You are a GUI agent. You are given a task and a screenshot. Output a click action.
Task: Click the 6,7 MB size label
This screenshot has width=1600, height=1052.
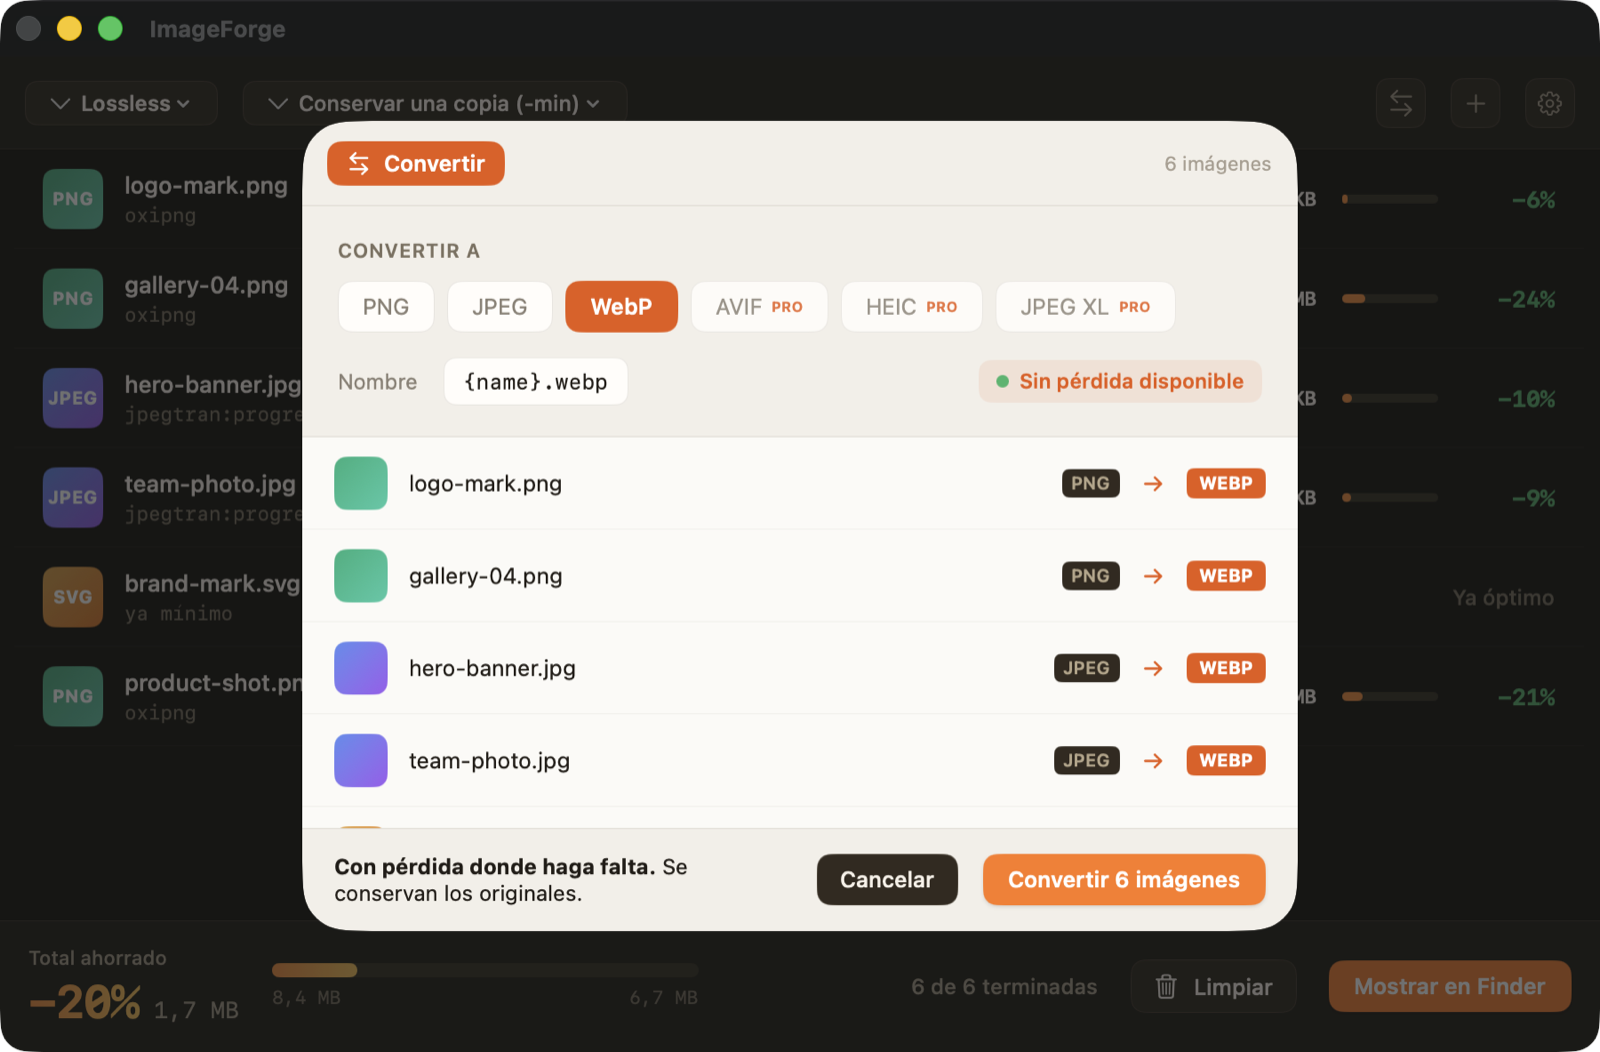click(x=664, y=998)
